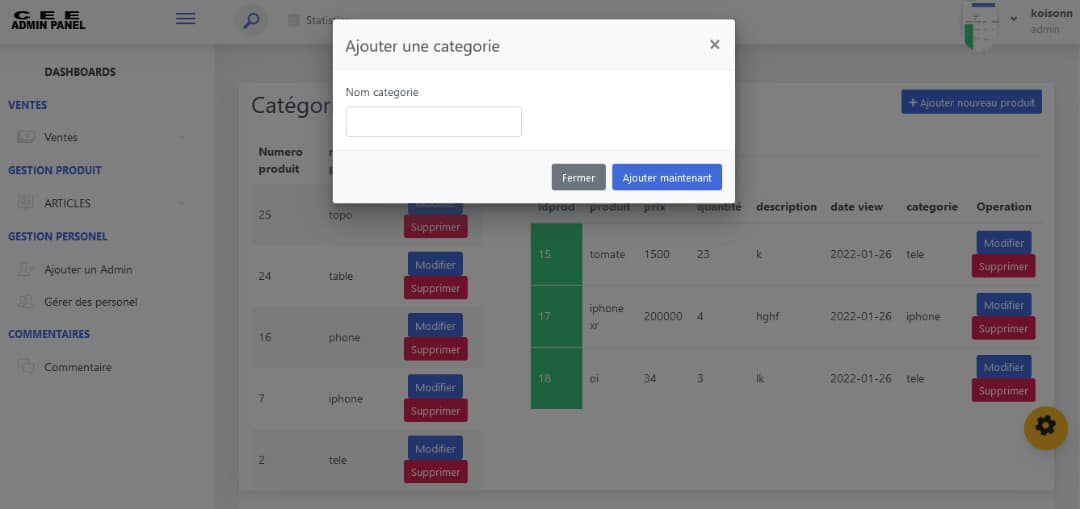Click Ajouter maintenant to add category
The height and width of the screenshot is (509, 1080).
[666, 177]
